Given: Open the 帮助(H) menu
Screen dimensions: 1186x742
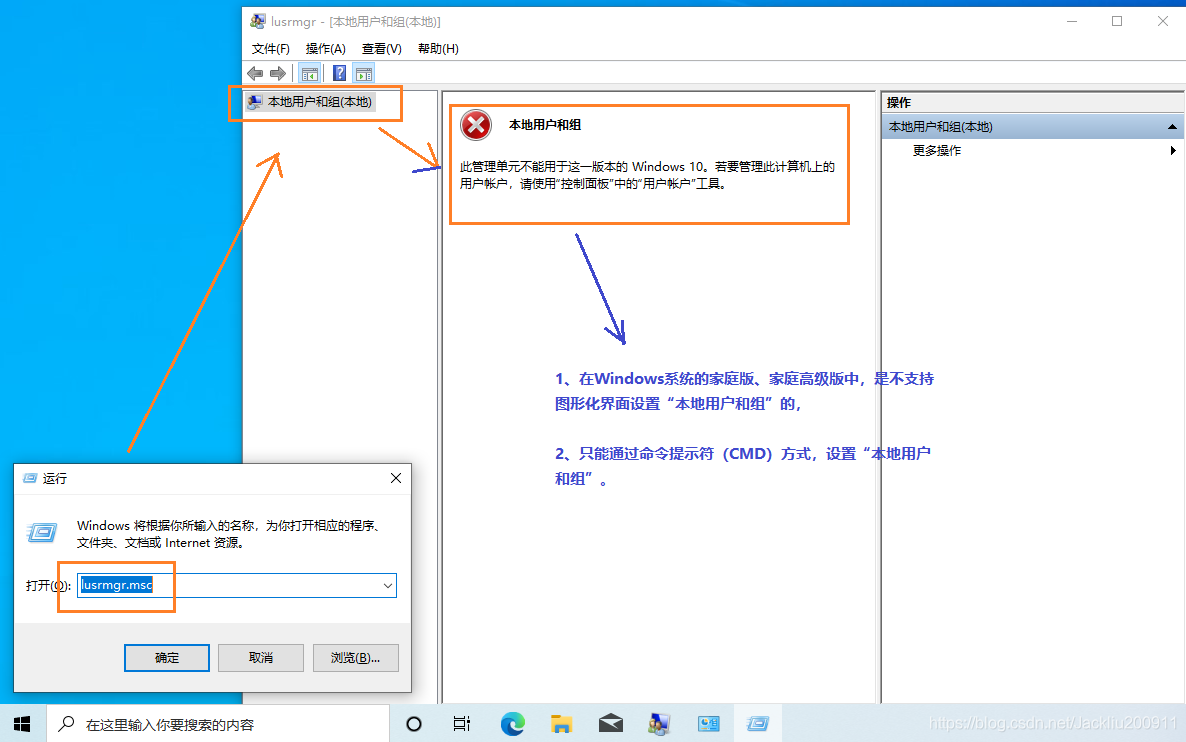Looking at the screenshot, I should 438,48.
